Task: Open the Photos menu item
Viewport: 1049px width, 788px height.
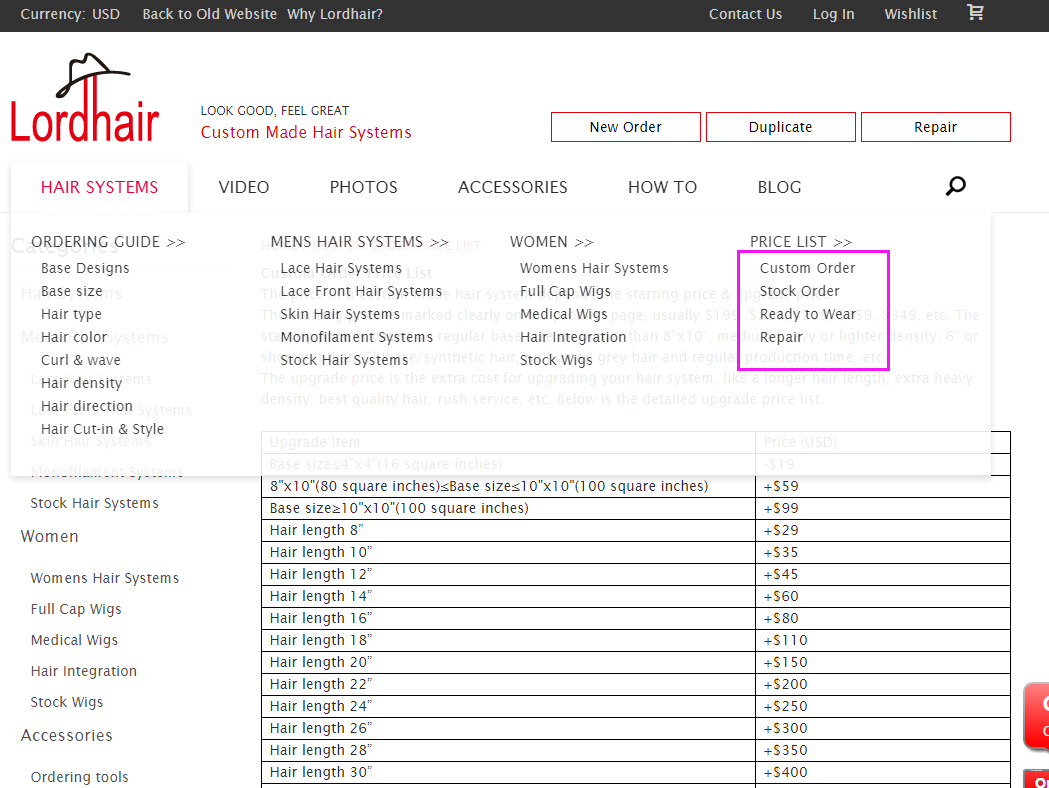Action: pos(363,187)
